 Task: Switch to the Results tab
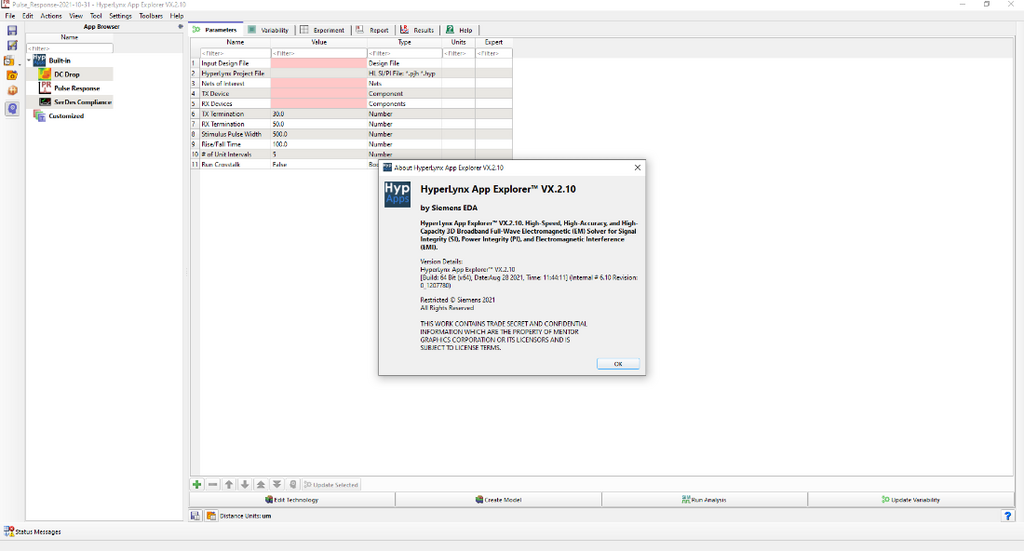coord(417,30)
